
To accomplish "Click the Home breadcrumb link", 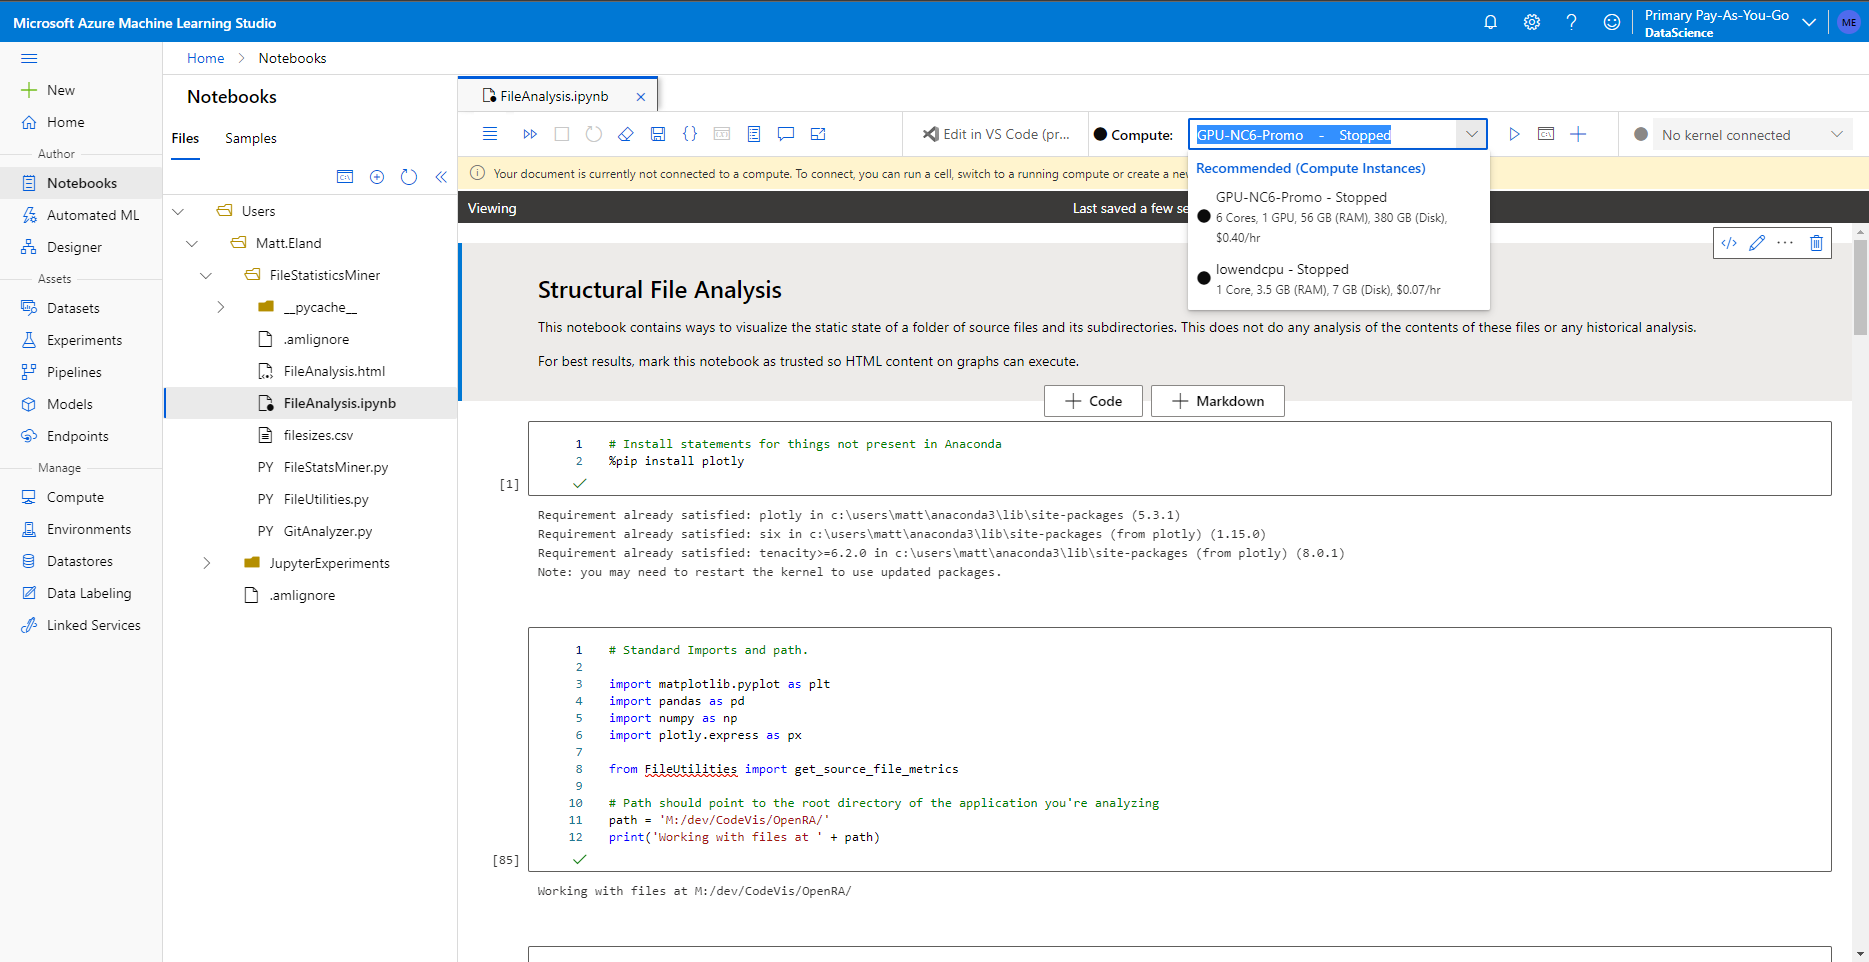I will coord(206,58).
